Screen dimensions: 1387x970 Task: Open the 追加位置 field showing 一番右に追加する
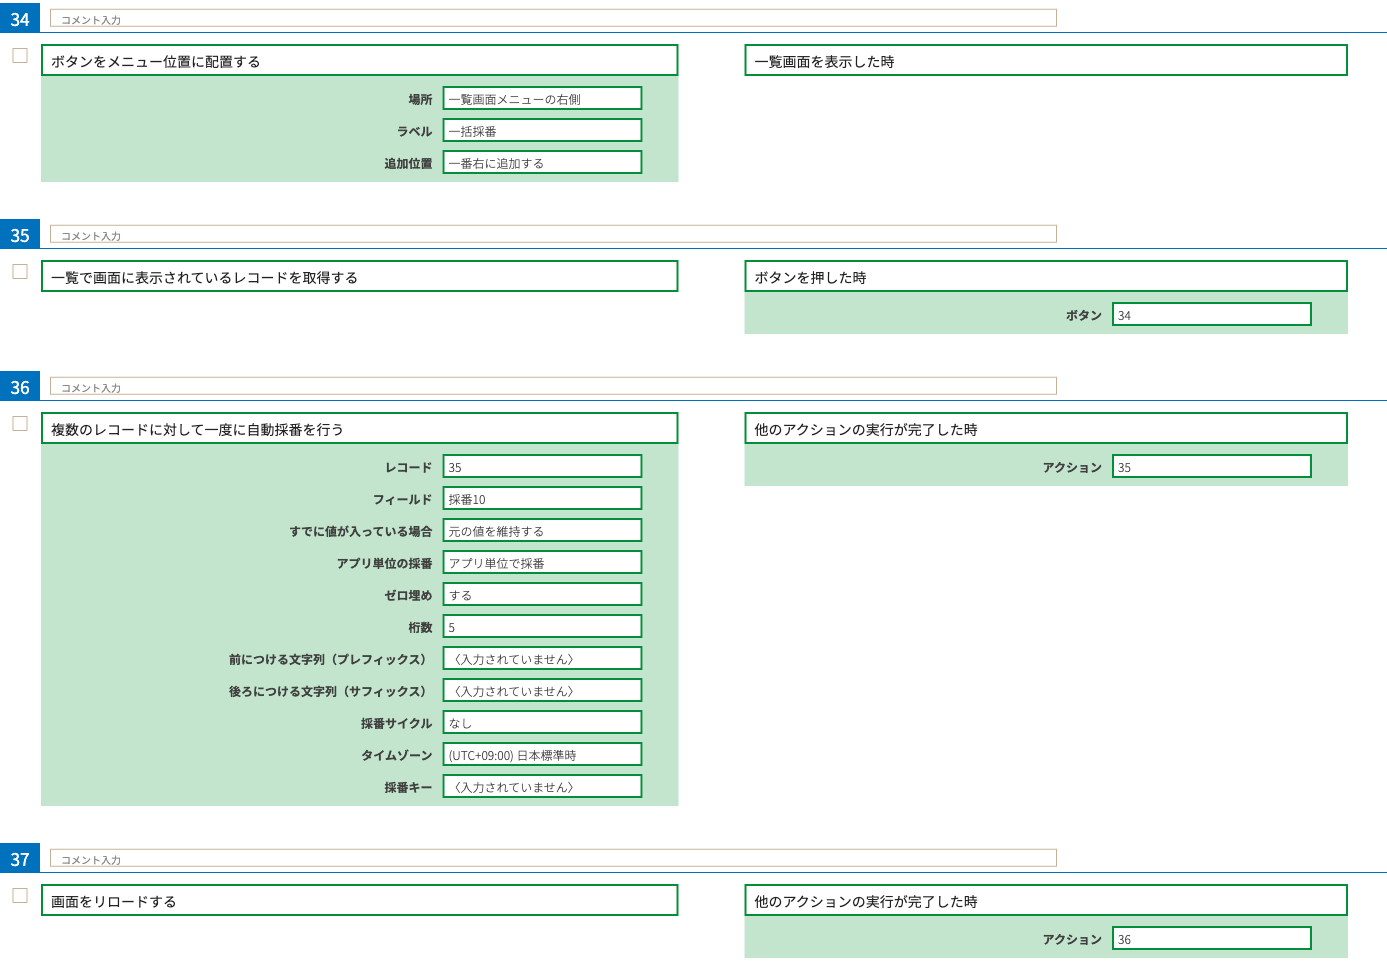coord(542,163)
